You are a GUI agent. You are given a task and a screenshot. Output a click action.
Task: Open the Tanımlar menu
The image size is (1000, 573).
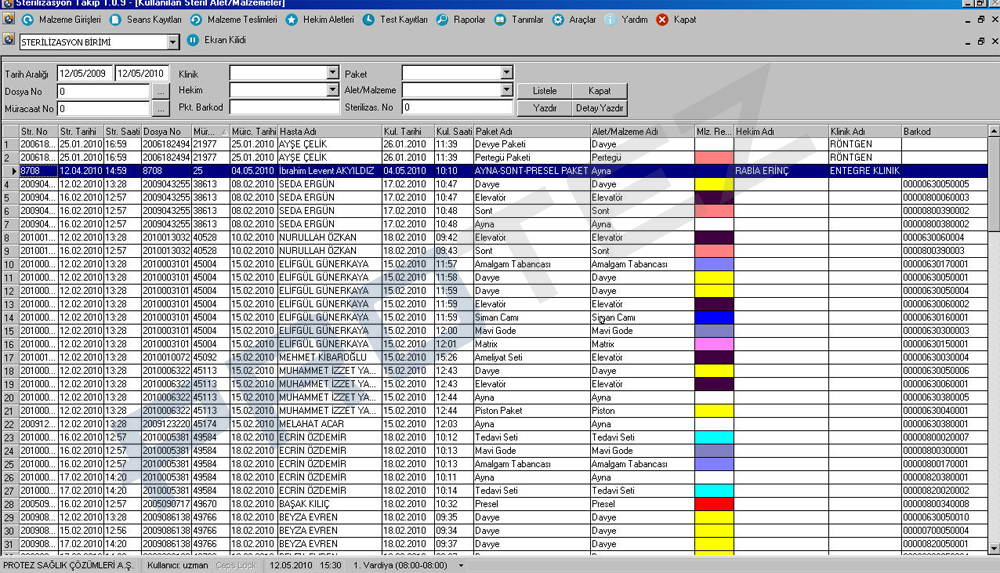[x=527, y=20]
